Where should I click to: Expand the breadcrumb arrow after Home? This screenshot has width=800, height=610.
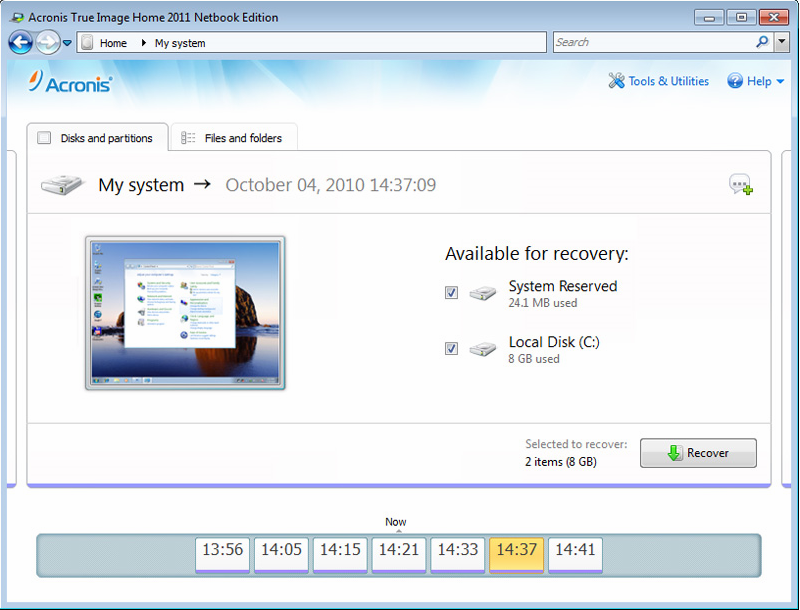coord(143,43)
